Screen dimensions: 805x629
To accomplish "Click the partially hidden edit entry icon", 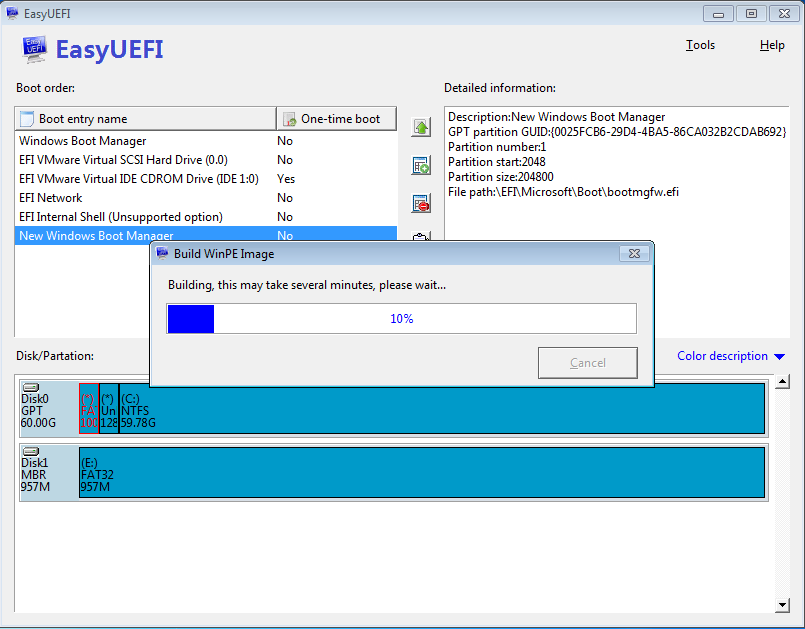I will [x=421, y=237].
